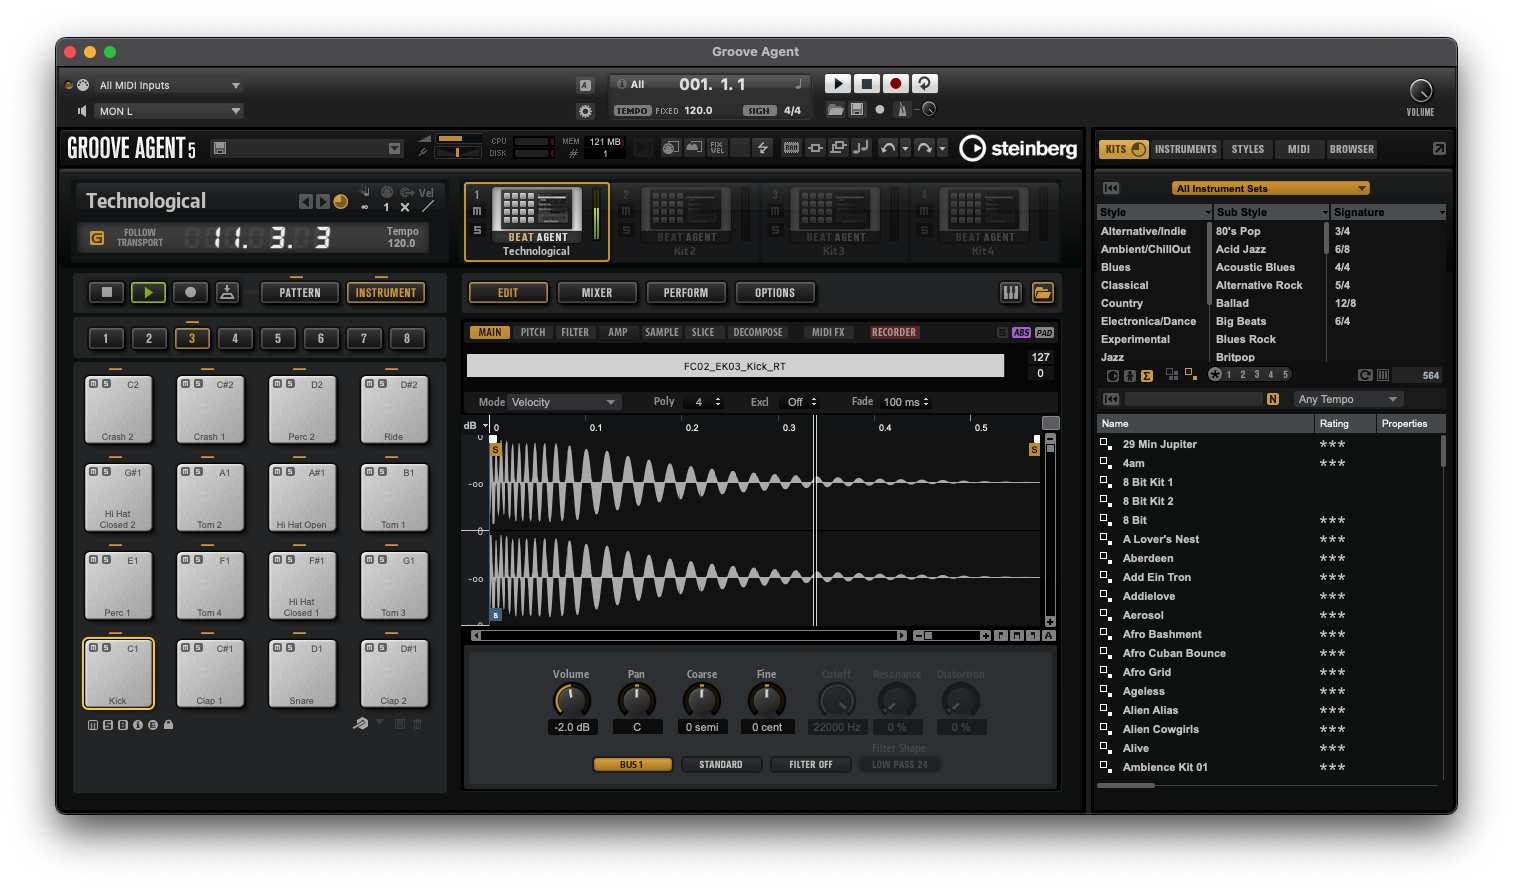Viewport: 1513px width, 888px height.
Task: Mute the Crash 2 pad with M
Action: click(94, 383)
